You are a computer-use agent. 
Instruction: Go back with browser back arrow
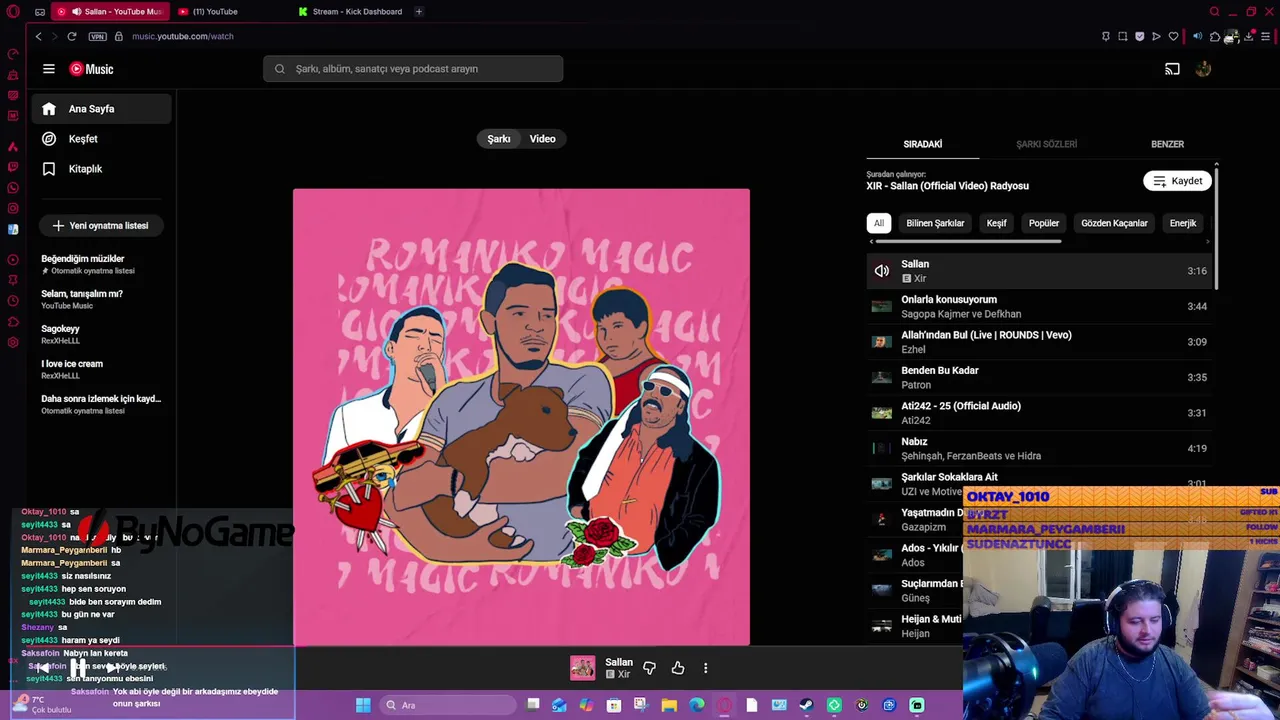(38, 36)
